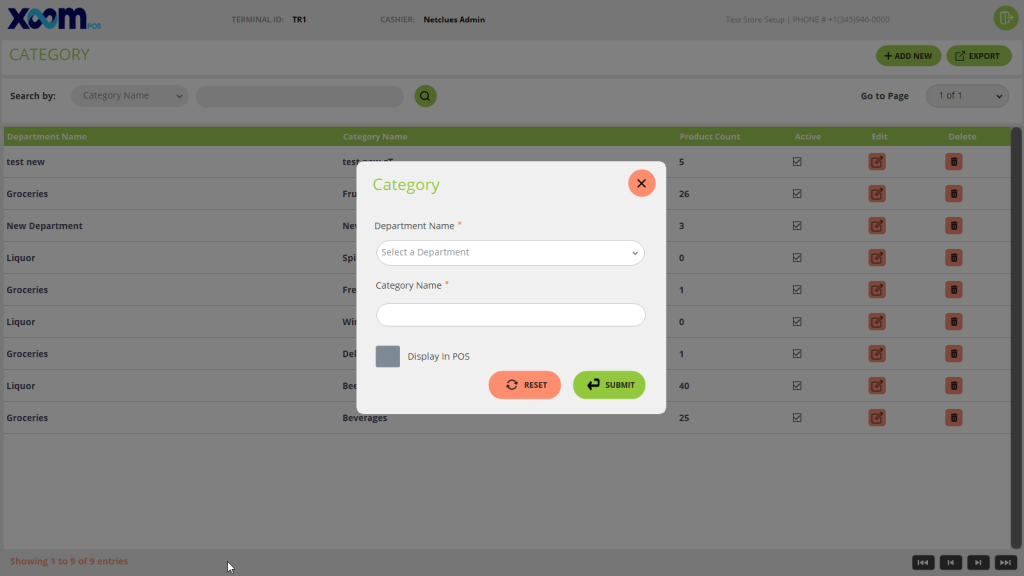The height and width of the screenshot is (576, 1024).
Task: Toggle Active checkbox for test new row
Action: [x=797, y=162]
